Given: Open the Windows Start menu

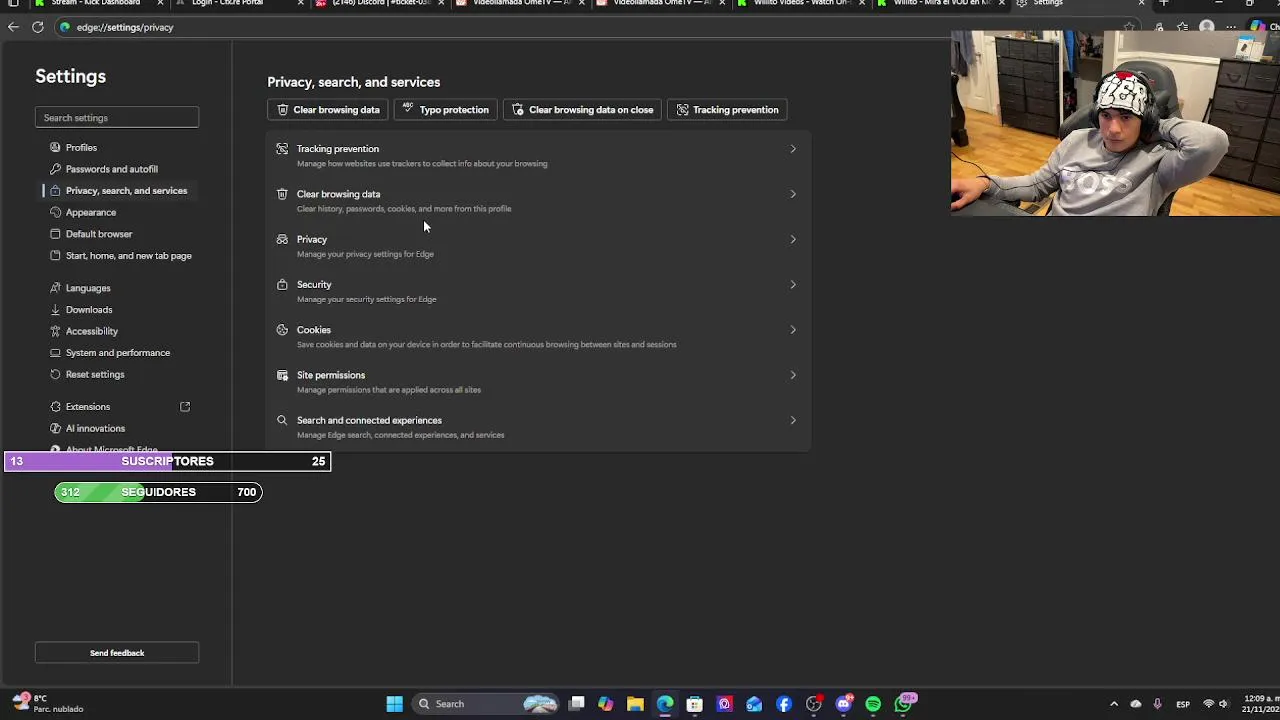Looking at the screenshot, I should [394, 704].
